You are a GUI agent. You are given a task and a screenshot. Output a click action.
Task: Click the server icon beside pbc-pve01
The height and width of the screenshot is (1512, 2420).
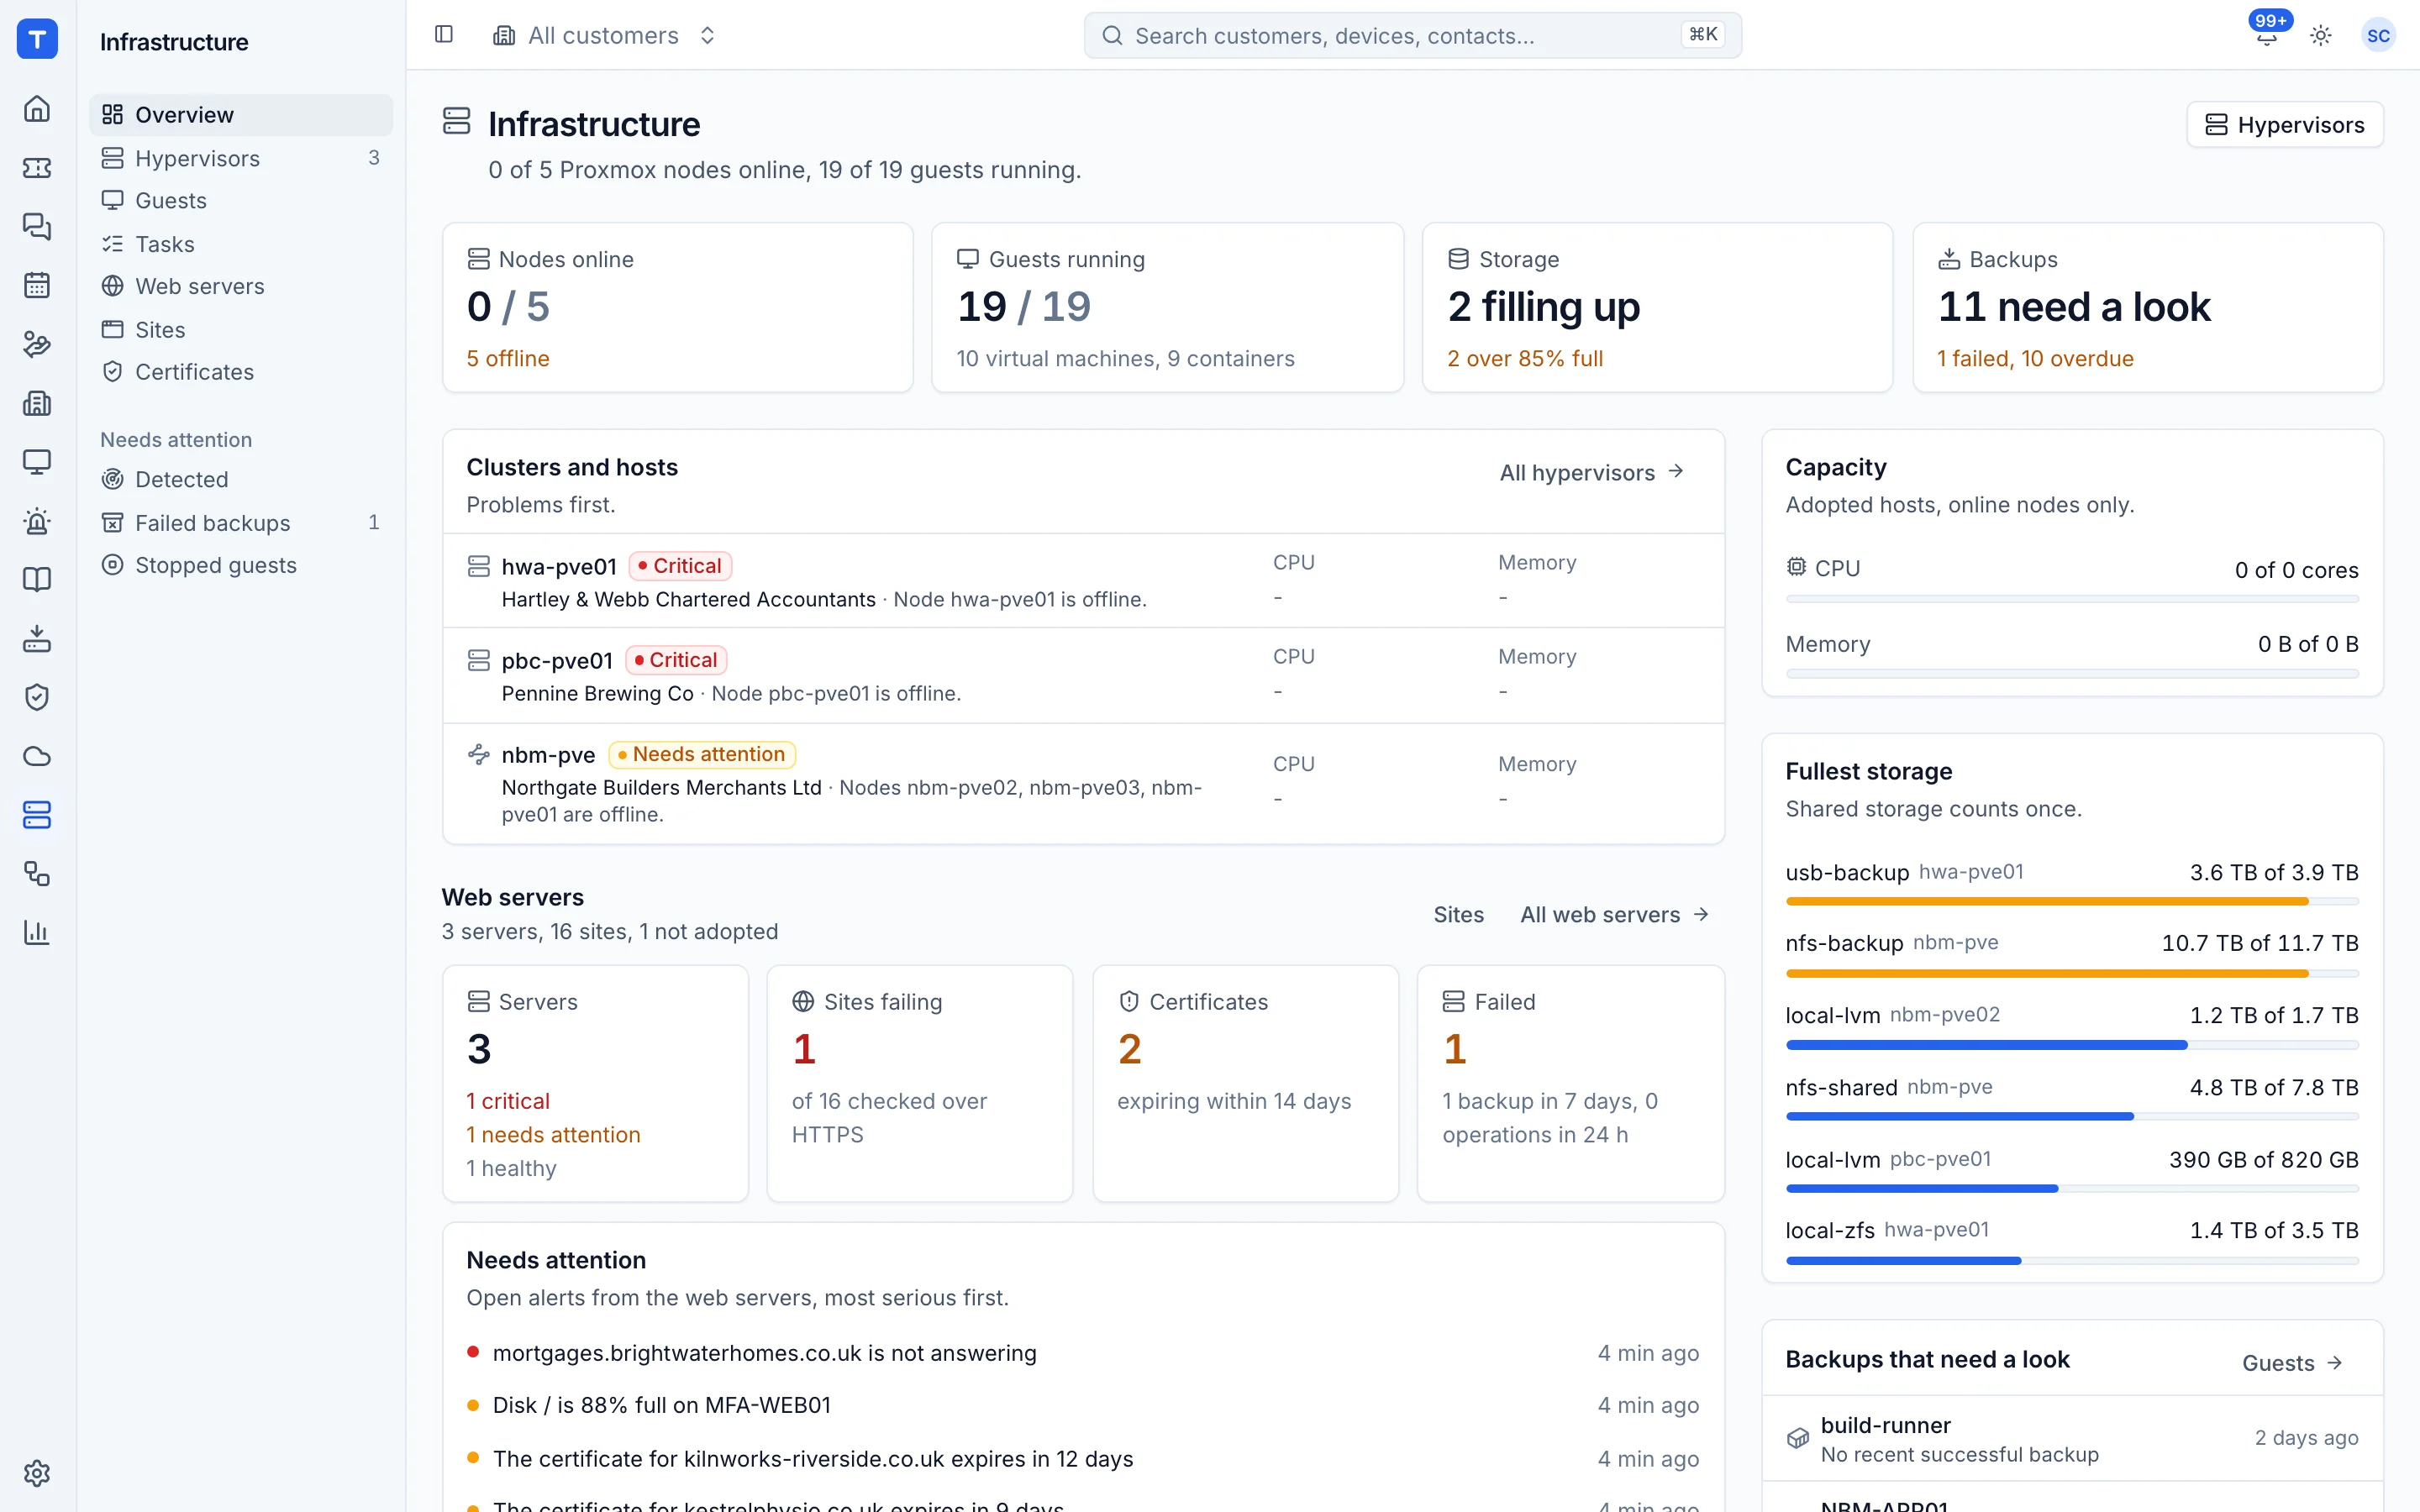click(x=479, y=661)
